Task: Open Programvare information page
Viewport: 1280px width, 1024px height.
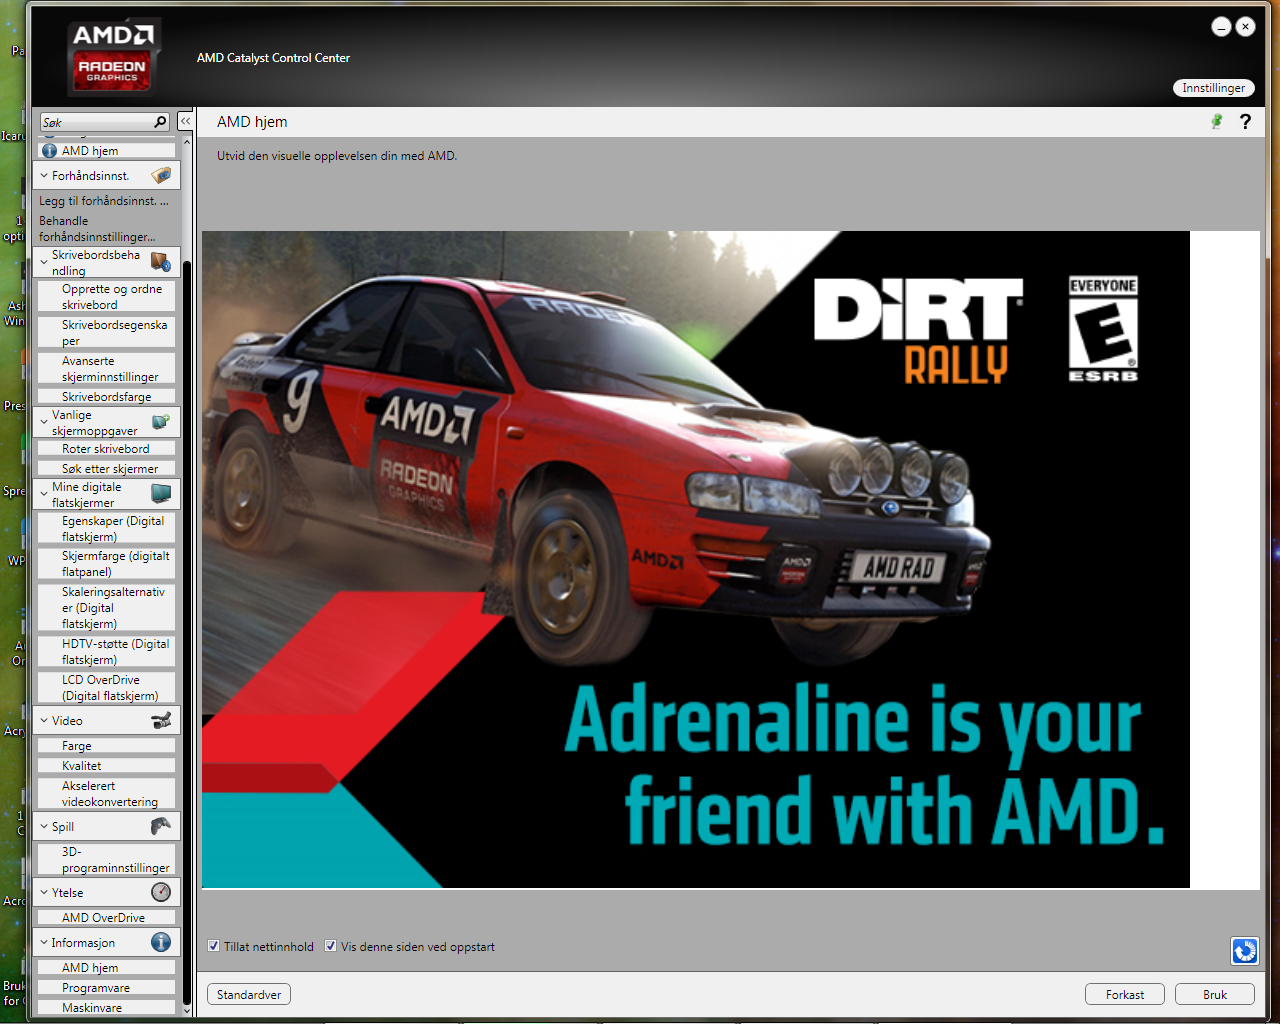Action: (106, 988)
